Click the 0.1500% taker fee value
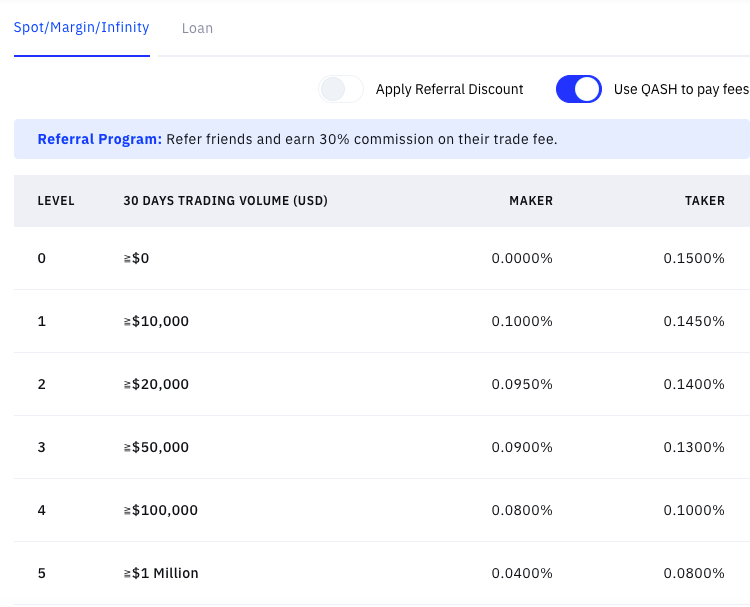 pos(694,258)
